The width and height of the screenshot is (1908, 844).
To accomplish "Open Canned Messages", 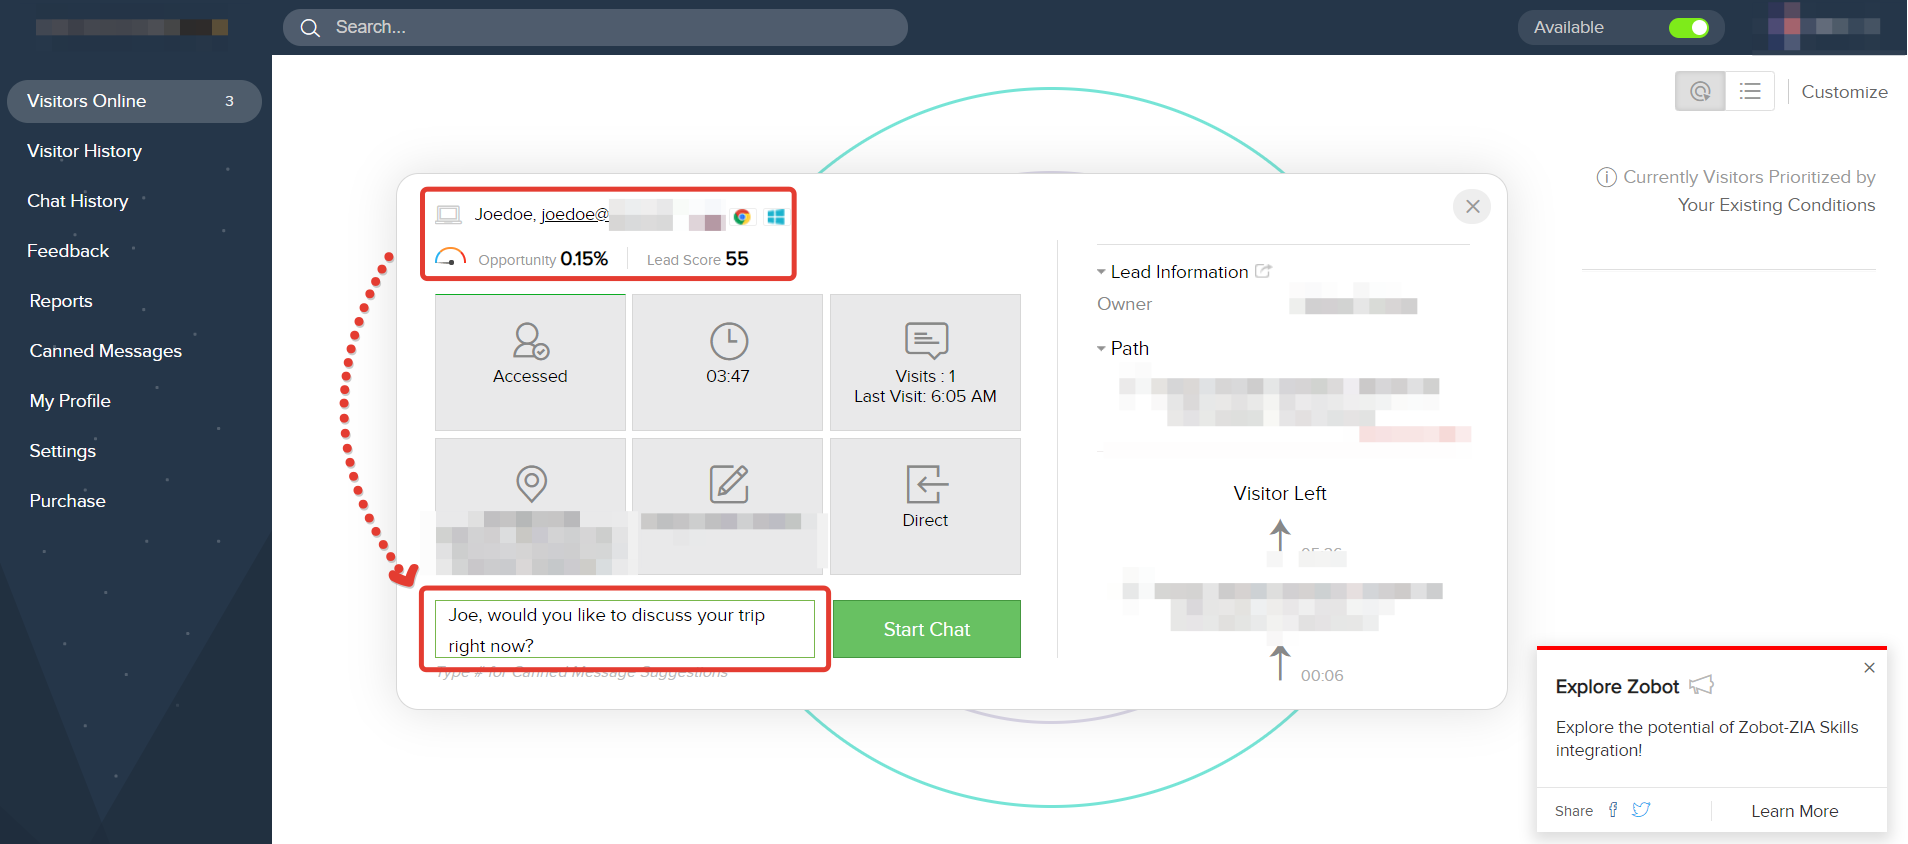I will 106,351.
